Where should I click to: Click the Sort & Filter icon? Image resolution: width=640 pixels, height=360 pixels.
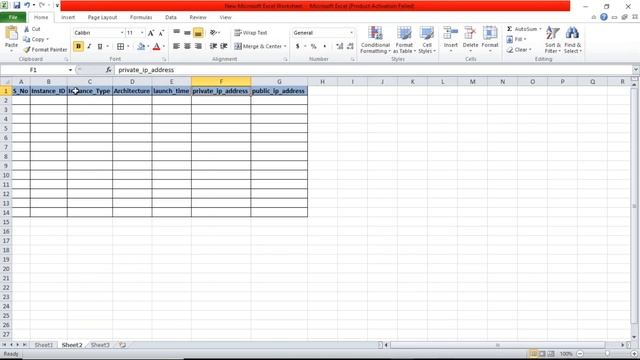pos(552,33)
